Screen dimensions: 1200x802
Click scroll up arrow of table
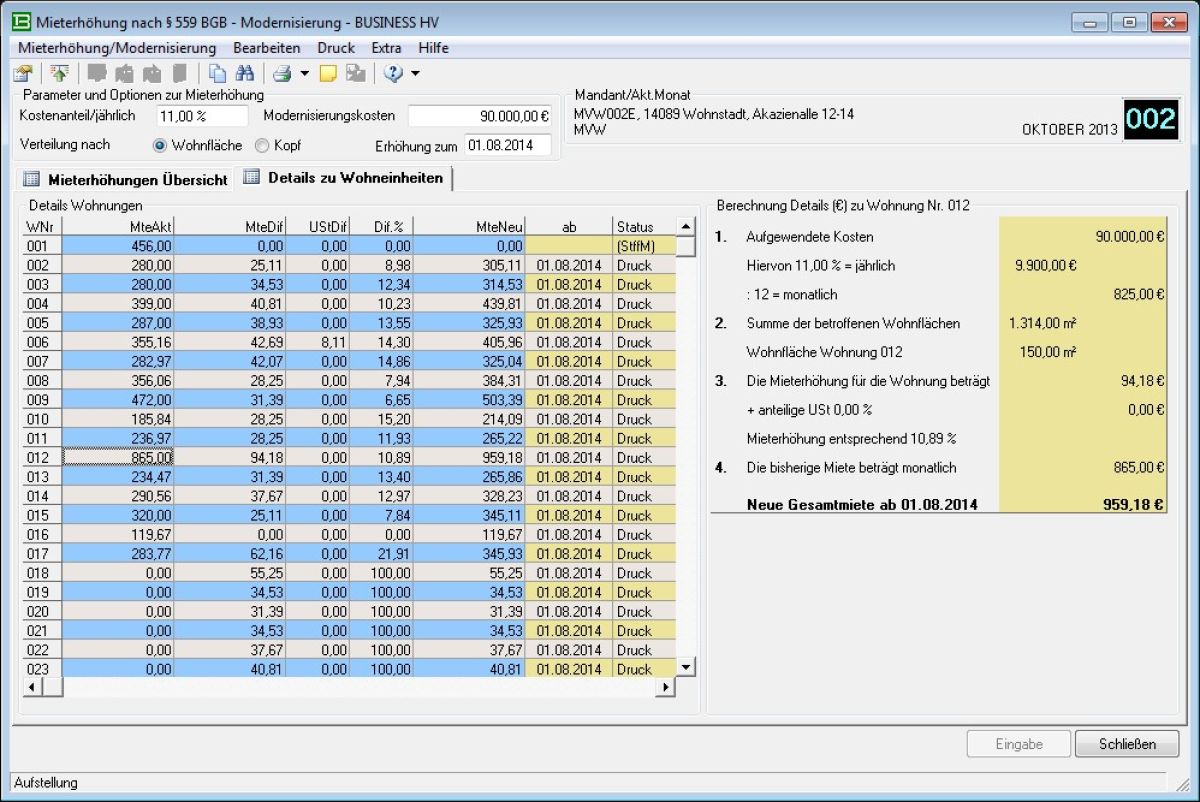(x=686, y=227)
